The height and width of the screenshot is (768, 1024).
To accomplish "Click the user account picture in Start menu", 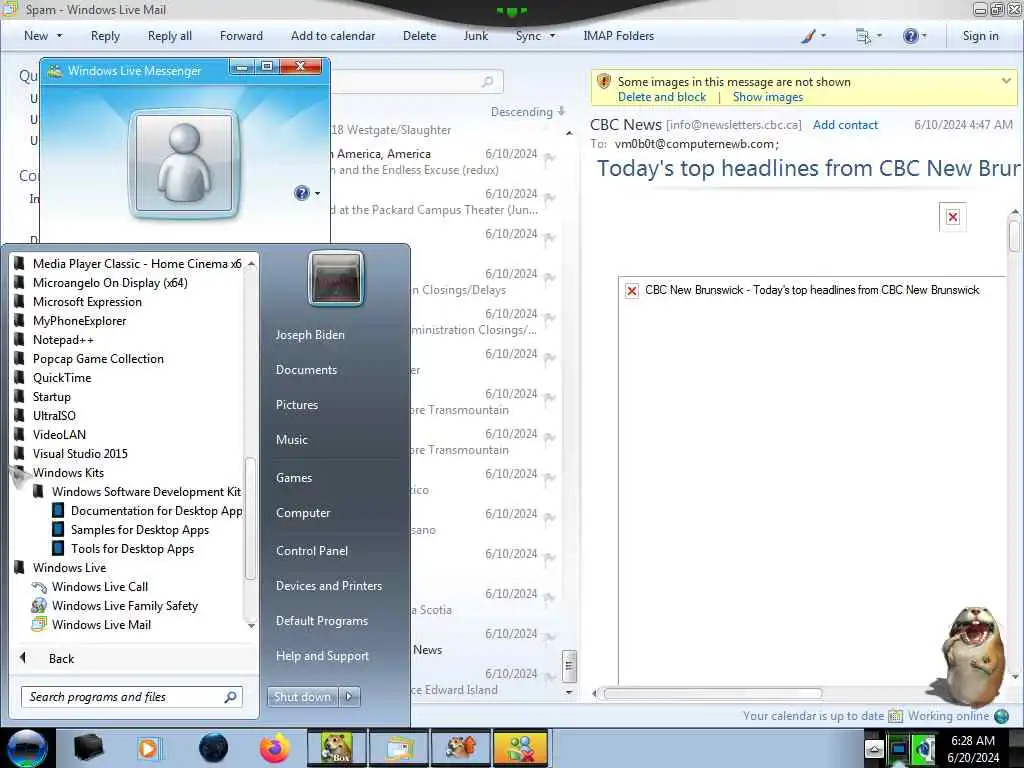I will pos(336,278).
